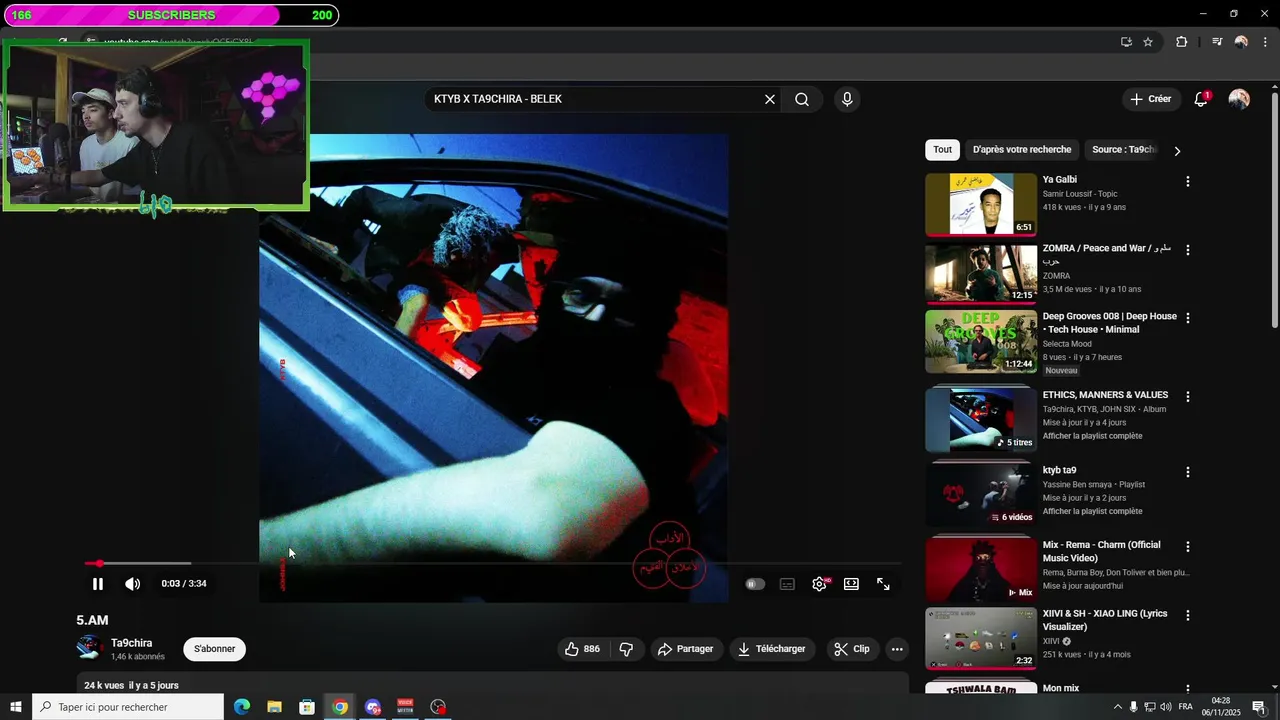Show full ETHICS, MANNERS & VALUES playlist
Screen dimensions: 1280x720
[1092, 436]
